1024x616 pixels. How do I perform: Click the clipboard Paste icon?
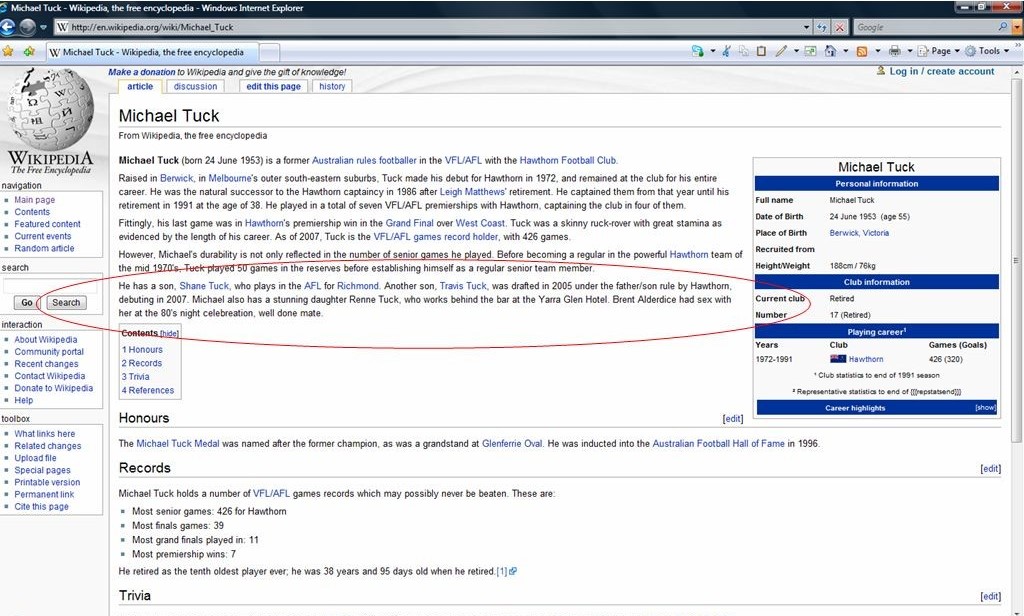[761, 51]
